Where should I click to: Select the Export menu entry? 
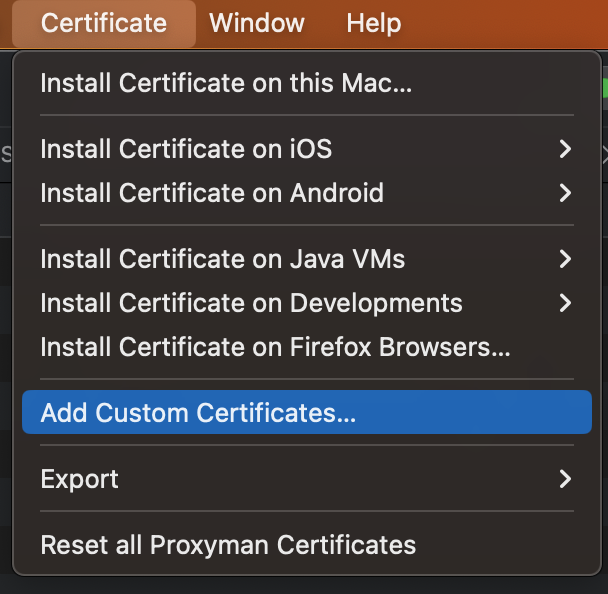point(80,479)
